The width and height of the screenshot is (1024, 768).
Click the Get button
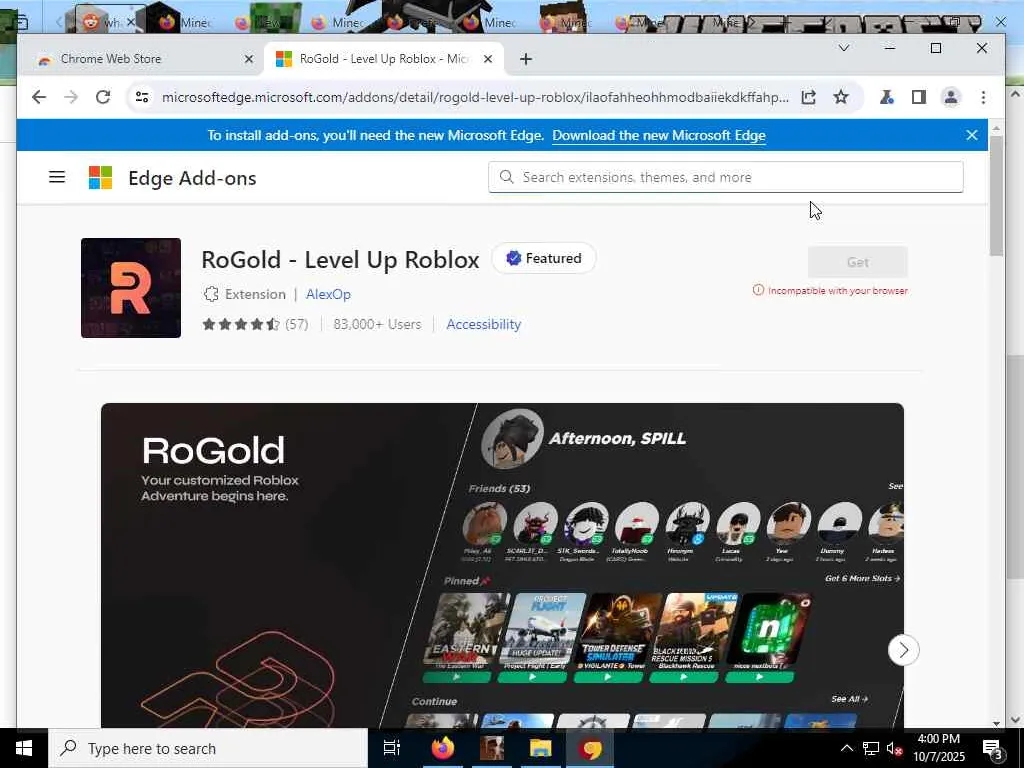(857, 262)
